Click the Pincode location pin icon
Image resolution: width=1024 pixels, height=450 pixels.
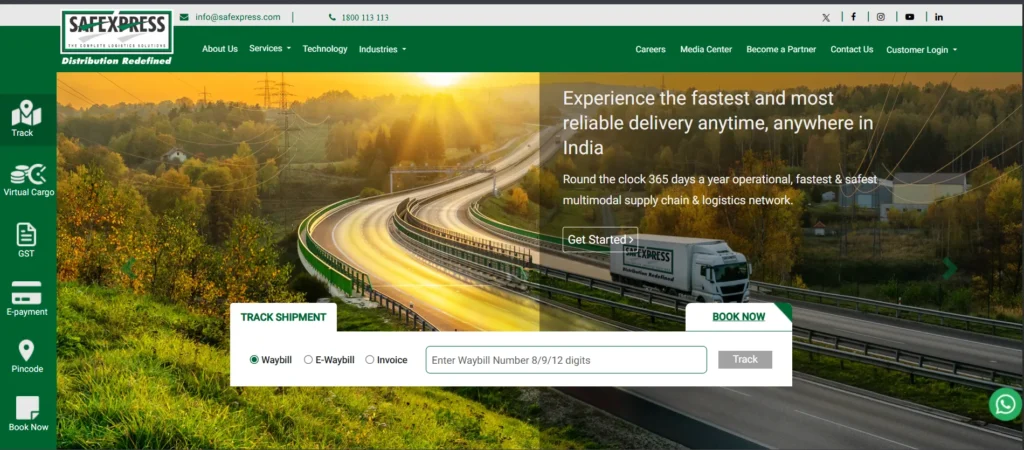26,351
